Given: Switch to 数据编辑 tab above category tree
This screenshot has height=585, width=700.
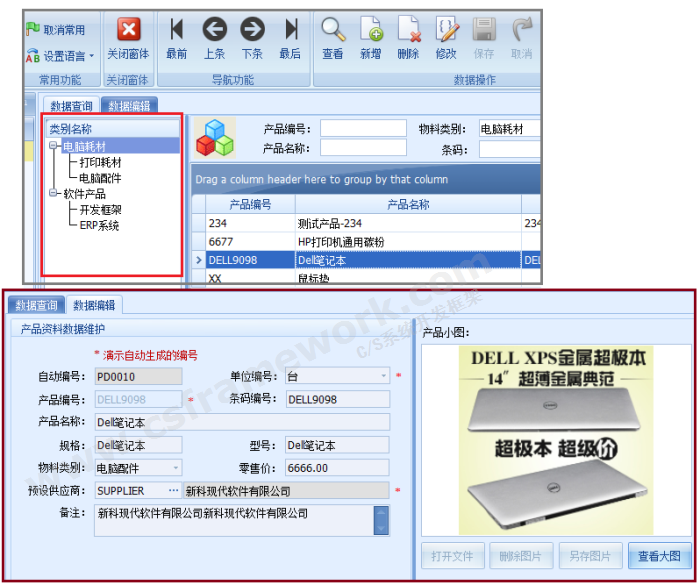Looking at the screenshot, I should click(x=130, y=106).
